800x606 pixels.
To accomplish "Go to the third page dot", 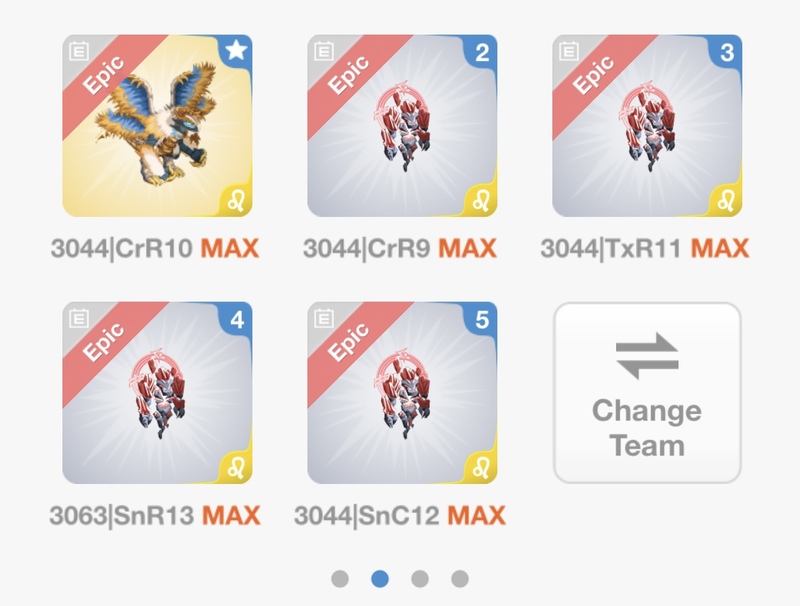I will [x=420, y=579].
